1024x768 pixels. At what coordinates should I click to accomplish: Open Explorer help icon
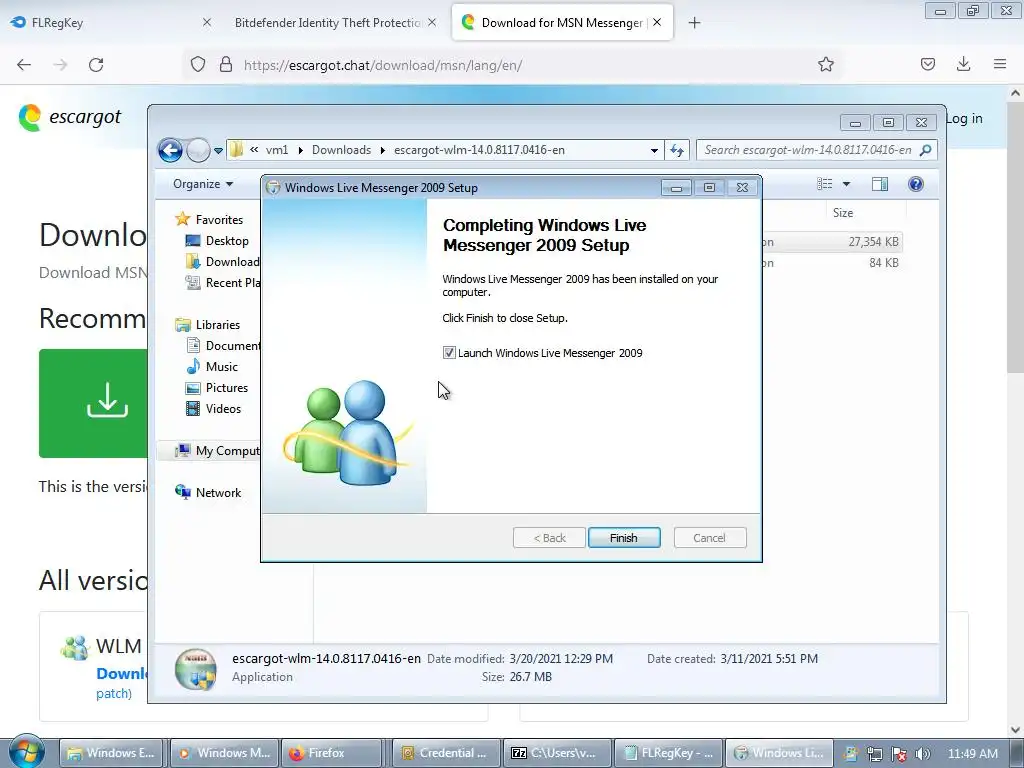click(916, 184)
